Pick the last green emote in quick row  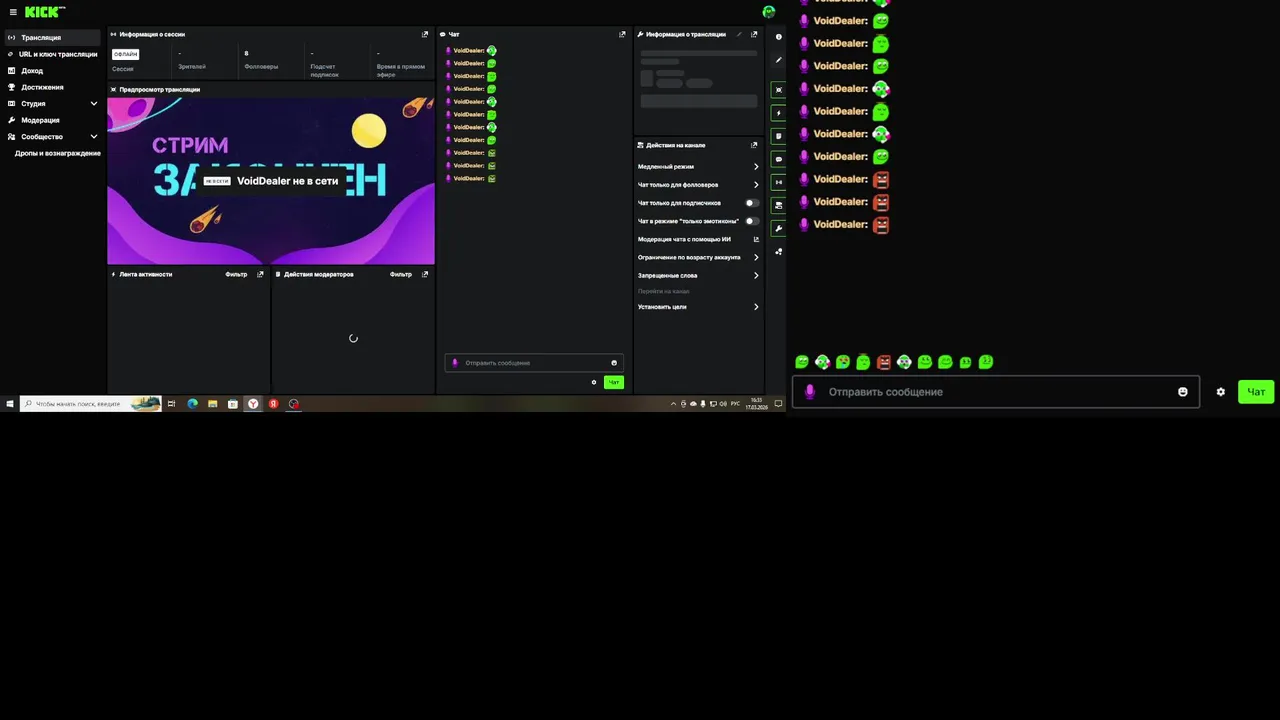[986, 362]
